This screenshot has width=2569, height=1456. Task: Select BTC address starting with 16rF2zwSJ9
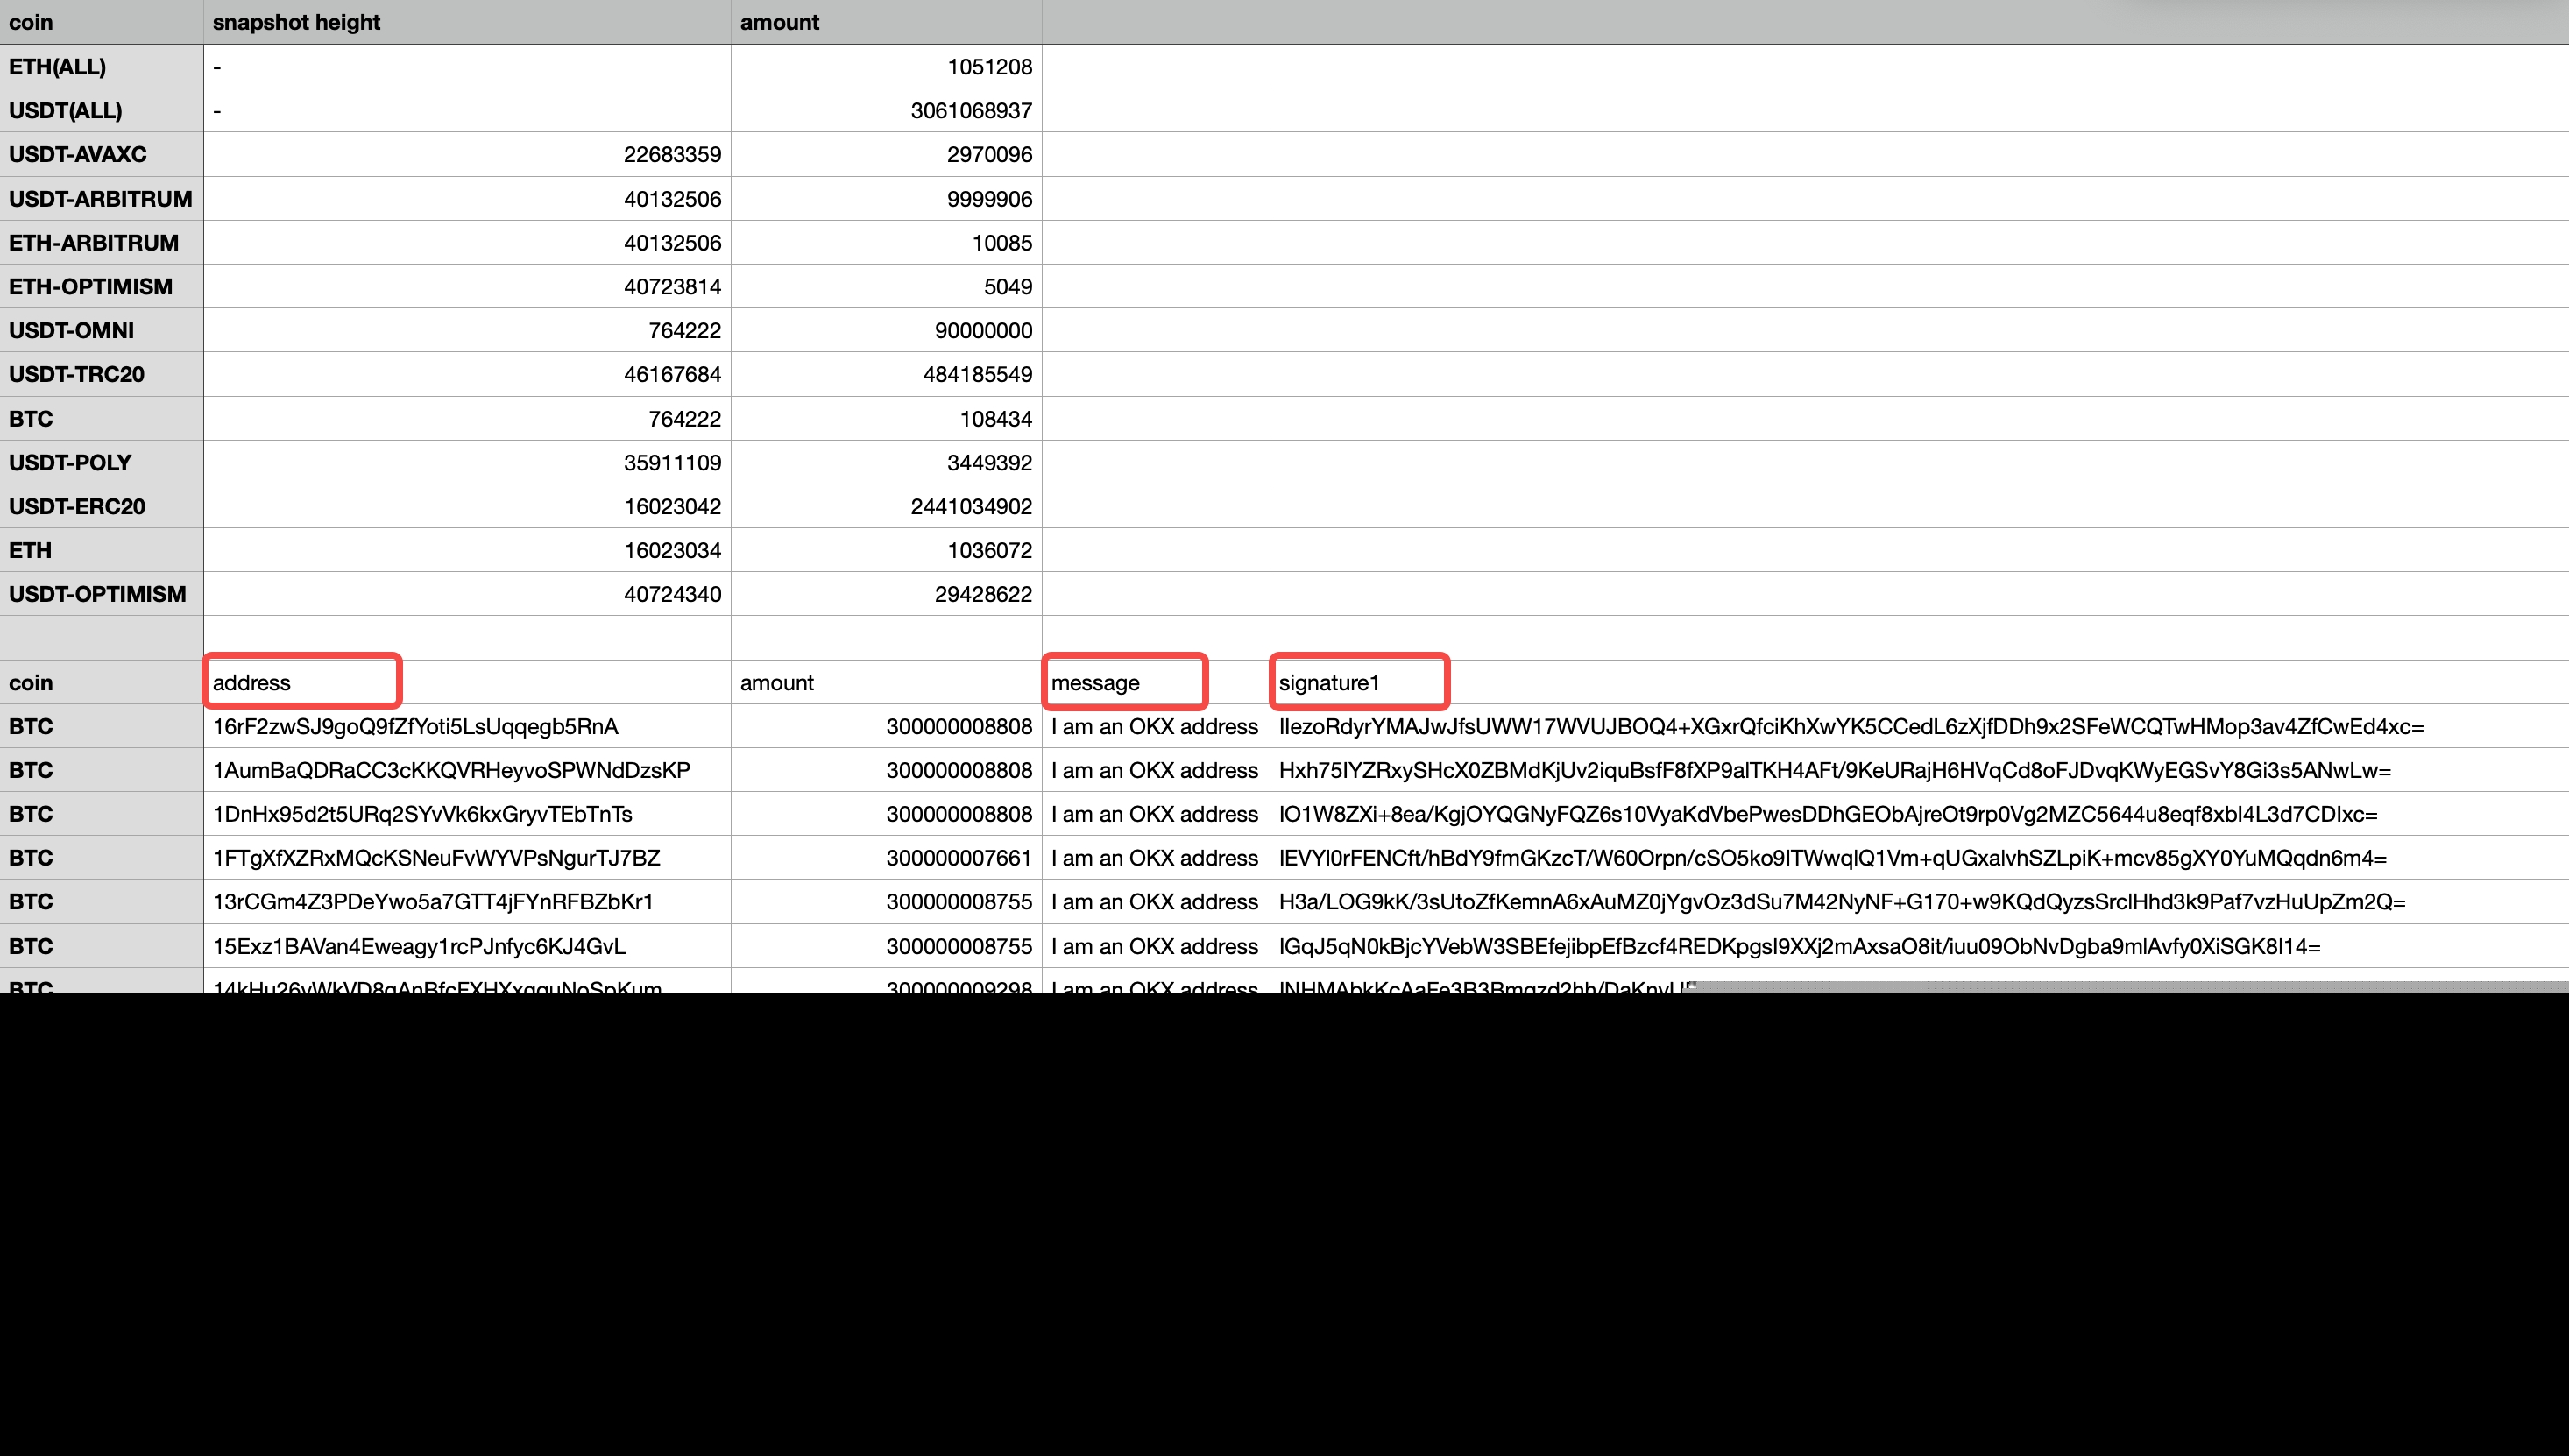click(415, 727)
